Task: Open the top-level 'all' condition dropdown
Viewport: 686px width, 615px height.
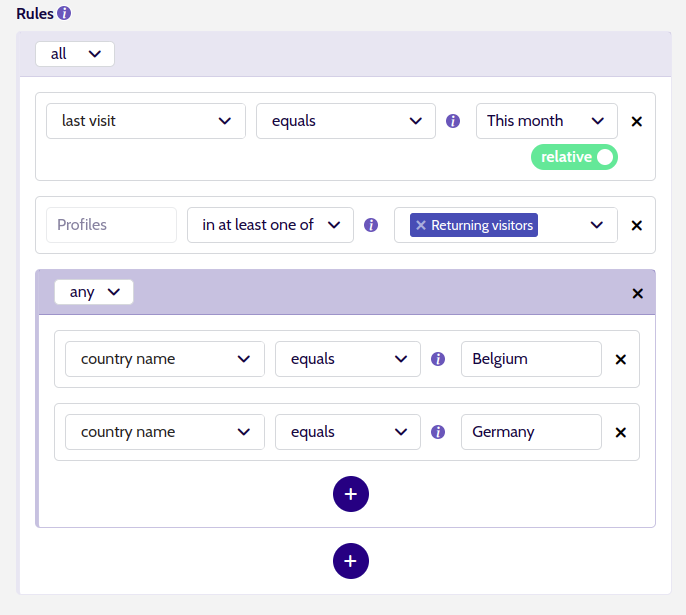Action: pos(75,54)
